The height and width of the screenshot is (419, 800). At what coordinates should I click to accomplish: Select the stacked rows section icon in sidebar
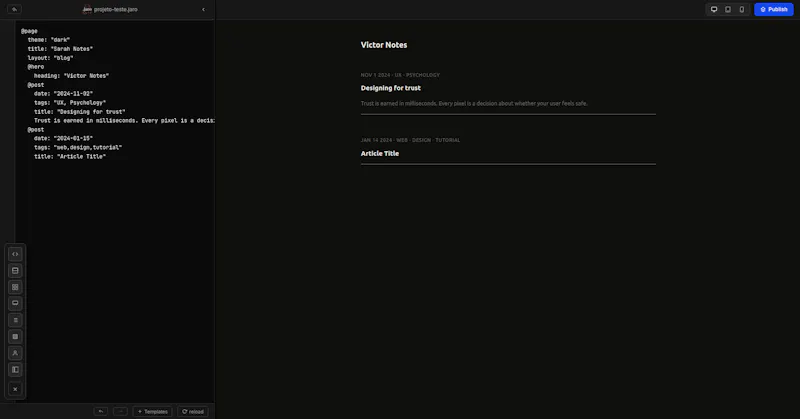pyautogui.click(x=15, y=270)
